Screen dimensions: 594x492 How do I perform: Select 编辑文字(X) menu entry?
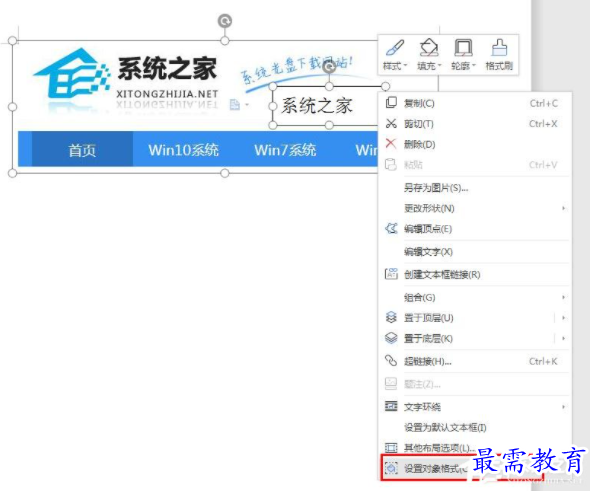tap(475, 251)
